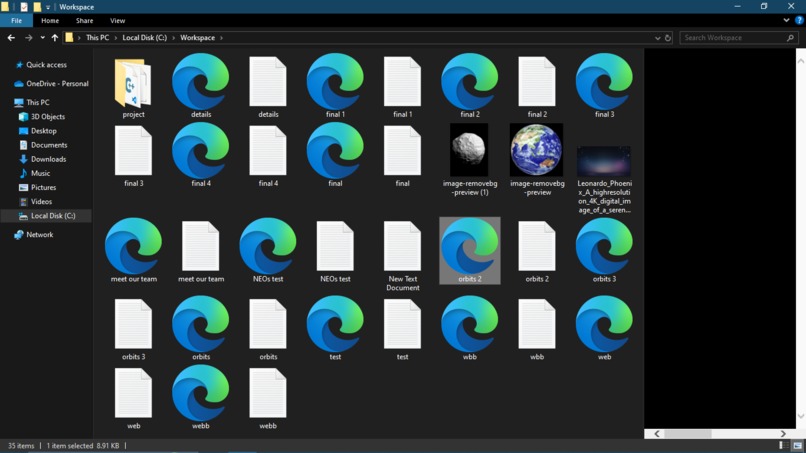Click This PC in the address bar
This screenshot has width=806, height=453.
click(97, 38)
